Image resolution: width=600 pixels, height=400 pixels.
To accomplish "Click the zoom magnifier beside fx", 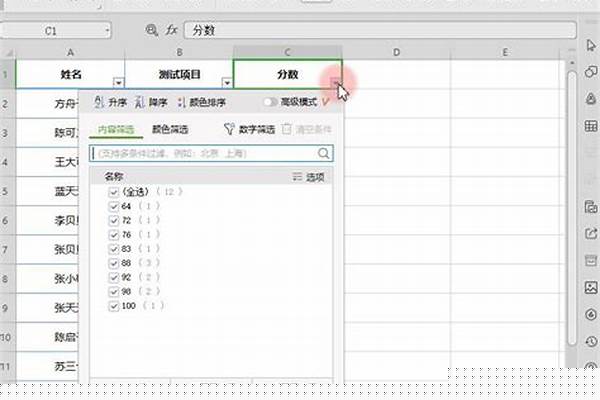I will [x=152, y=30].
